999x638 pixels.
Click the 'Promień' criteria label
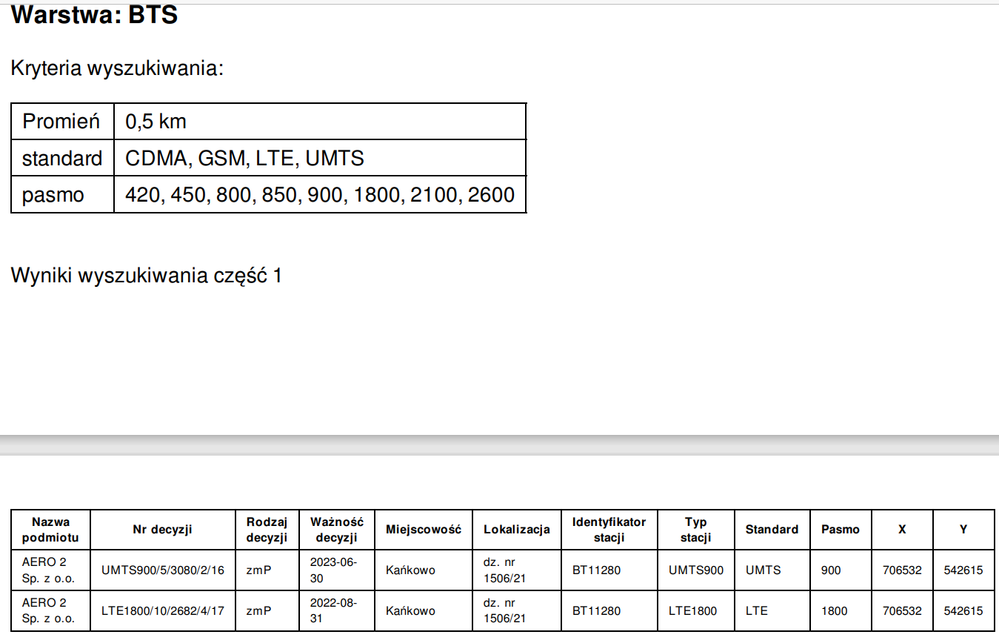click(61, 121)
